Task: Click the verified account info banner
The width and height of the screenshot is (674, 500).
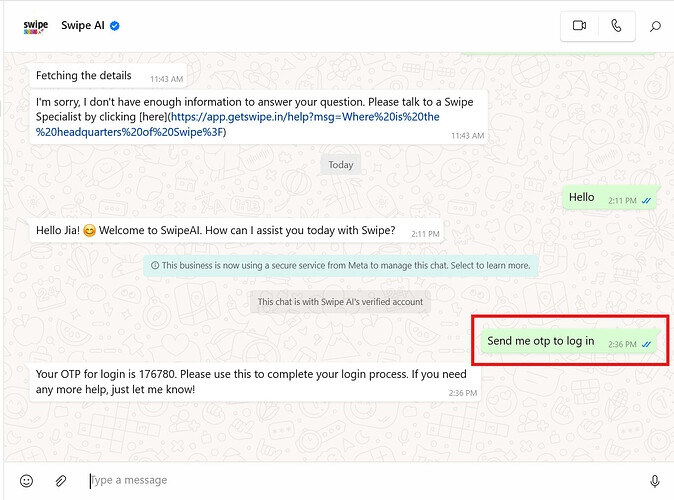Action: 340,302
